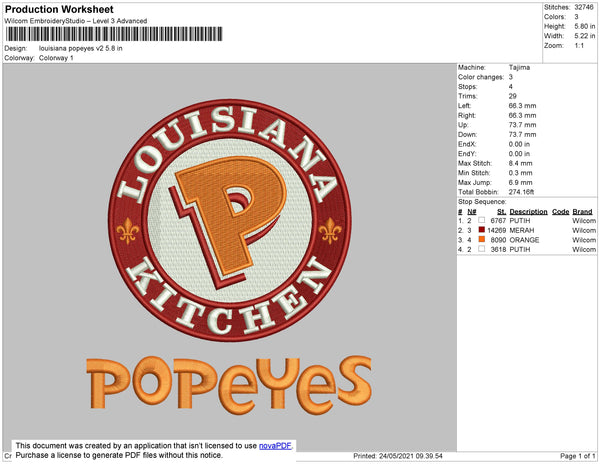Image resolution: width=600 pixels, height=464 pixels.
Task: Click the Width value 5.22 in
Action: coord(585,36)
